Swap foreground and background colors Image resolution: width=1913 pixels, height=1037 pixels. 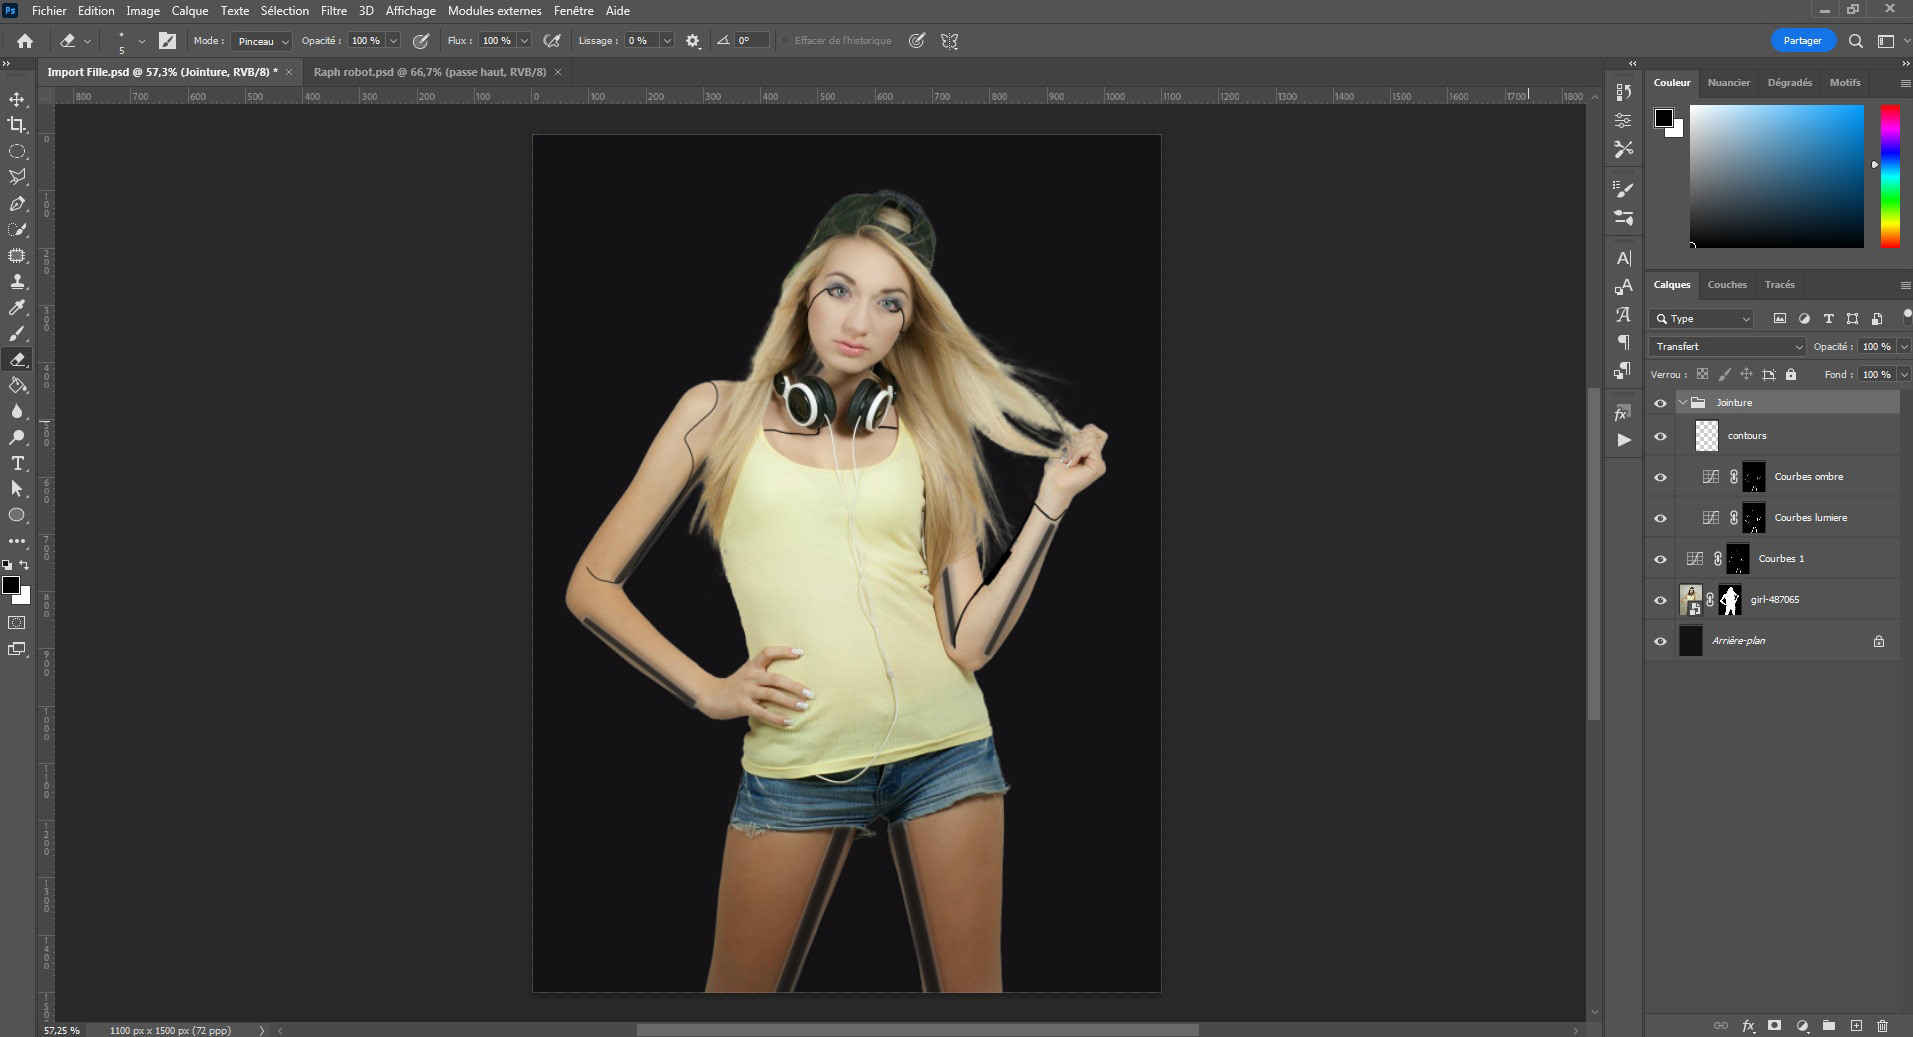click(x=25, y=565)
